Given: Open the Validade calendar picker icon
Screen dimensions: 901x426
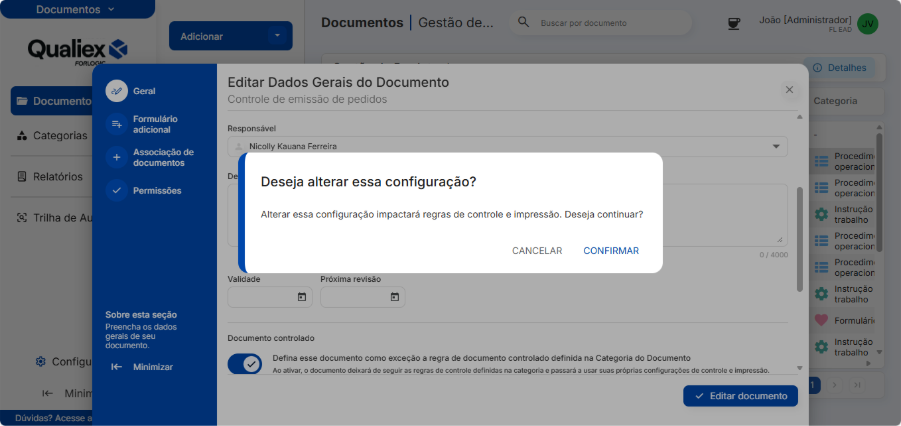Looking at the screenshot, I should pyautogui.click(x=302, y=297).
